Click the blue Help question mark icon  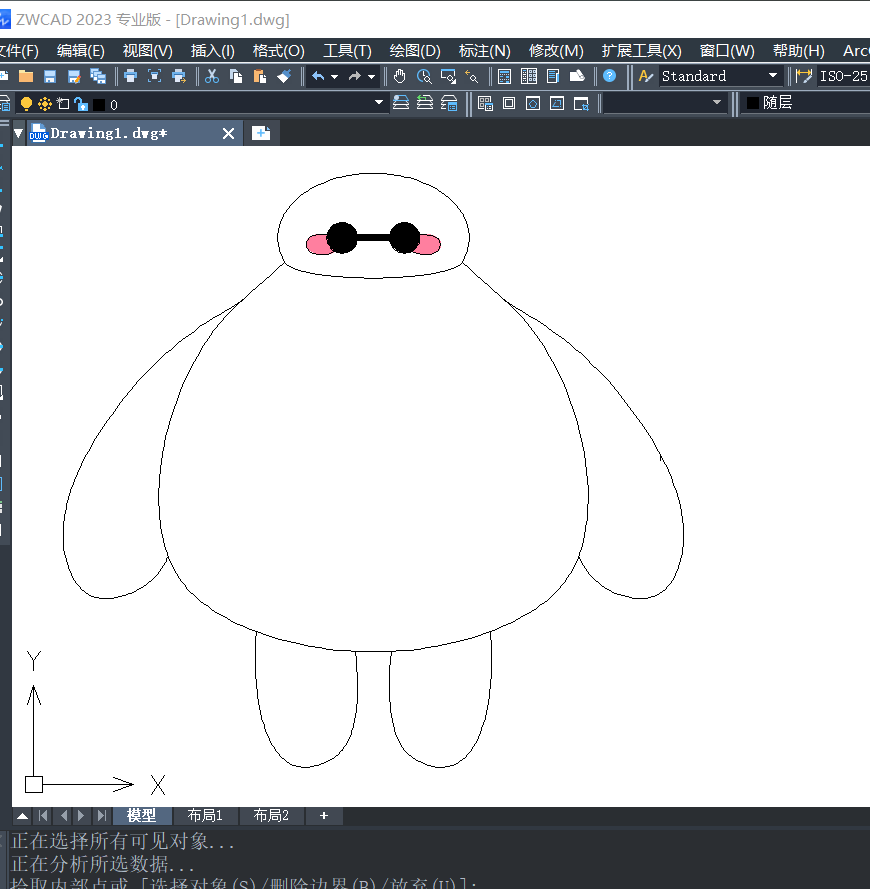(x=610, y=76)
